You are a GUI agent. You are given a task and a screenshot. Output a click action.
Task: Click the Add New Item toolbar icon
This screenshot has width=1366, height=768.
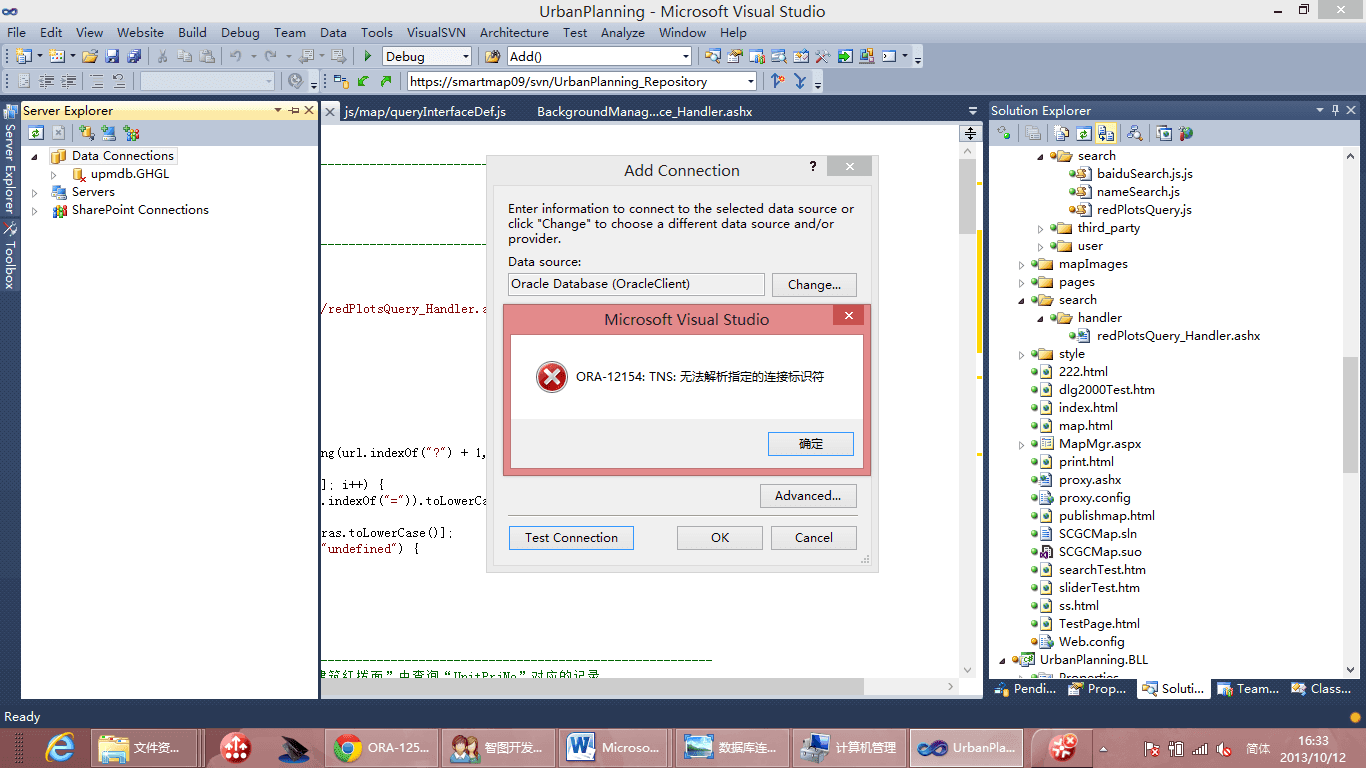pyautogui.click(x=57, y=56)
